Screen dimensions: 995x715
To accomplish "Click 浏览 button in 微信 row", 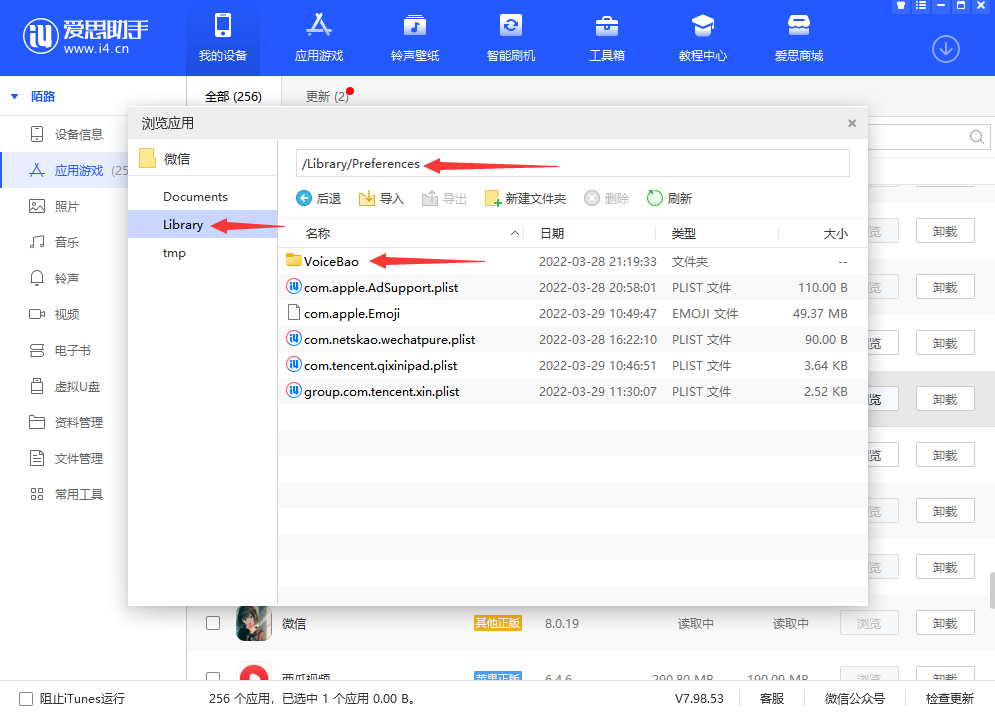I will coord(869,624).
